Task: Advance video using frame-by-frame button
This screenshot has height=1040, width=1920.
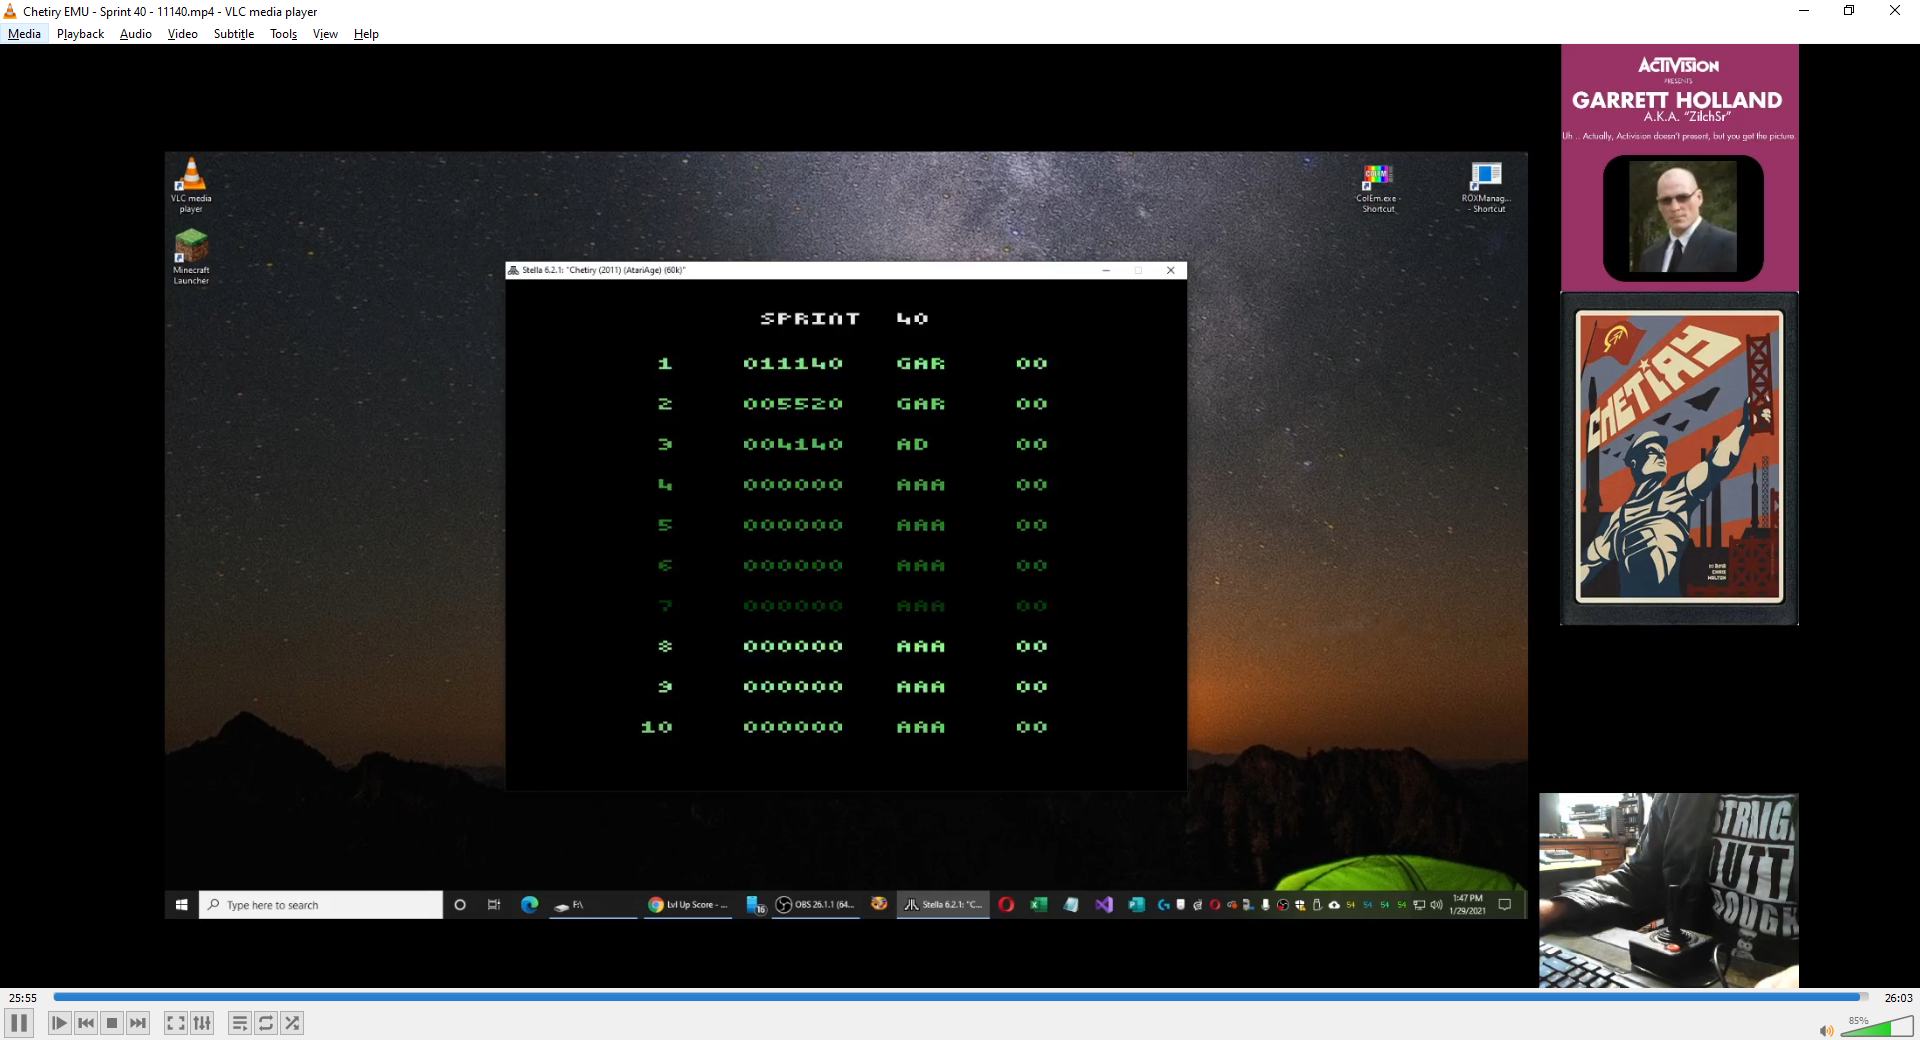Action: [x=59, y=1023]
